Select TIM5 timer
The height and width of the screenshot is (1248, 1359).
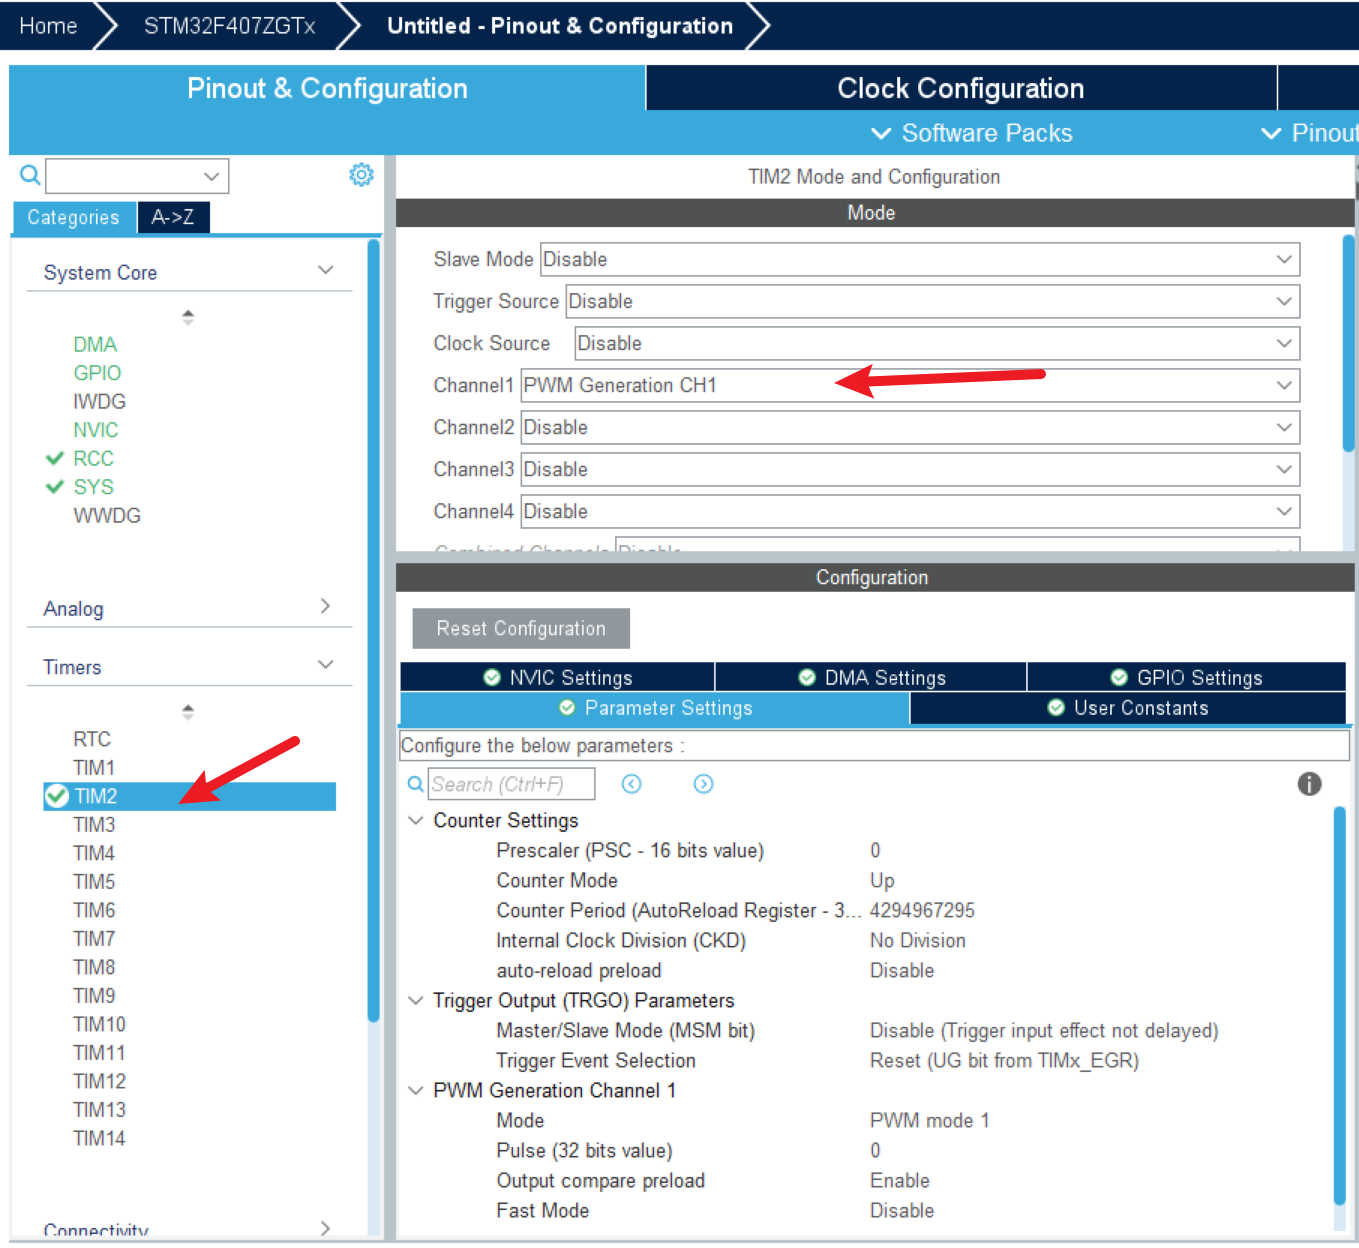(x=94, y=881)
